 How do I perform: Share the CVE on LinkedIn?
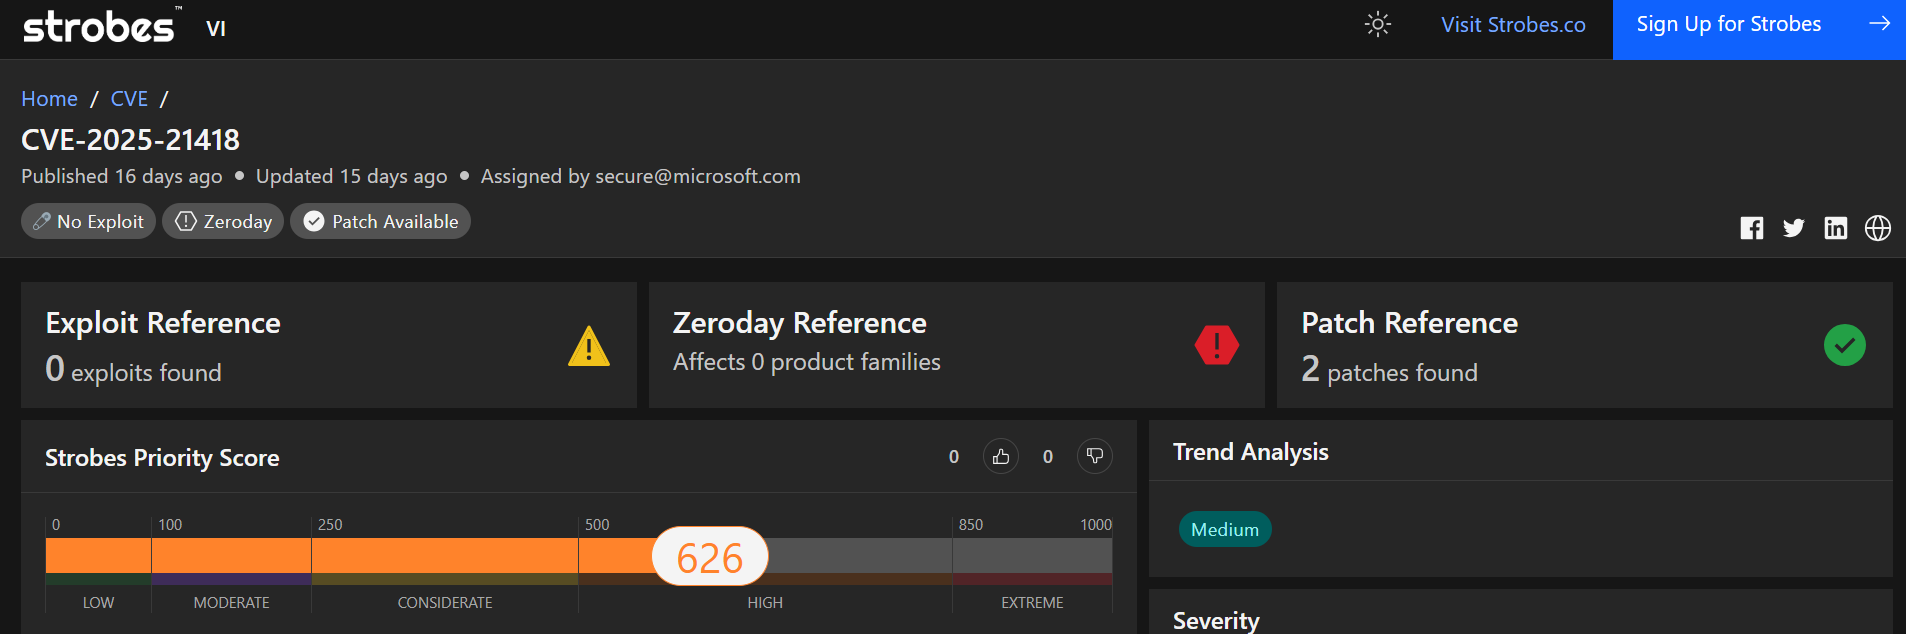1836,228
